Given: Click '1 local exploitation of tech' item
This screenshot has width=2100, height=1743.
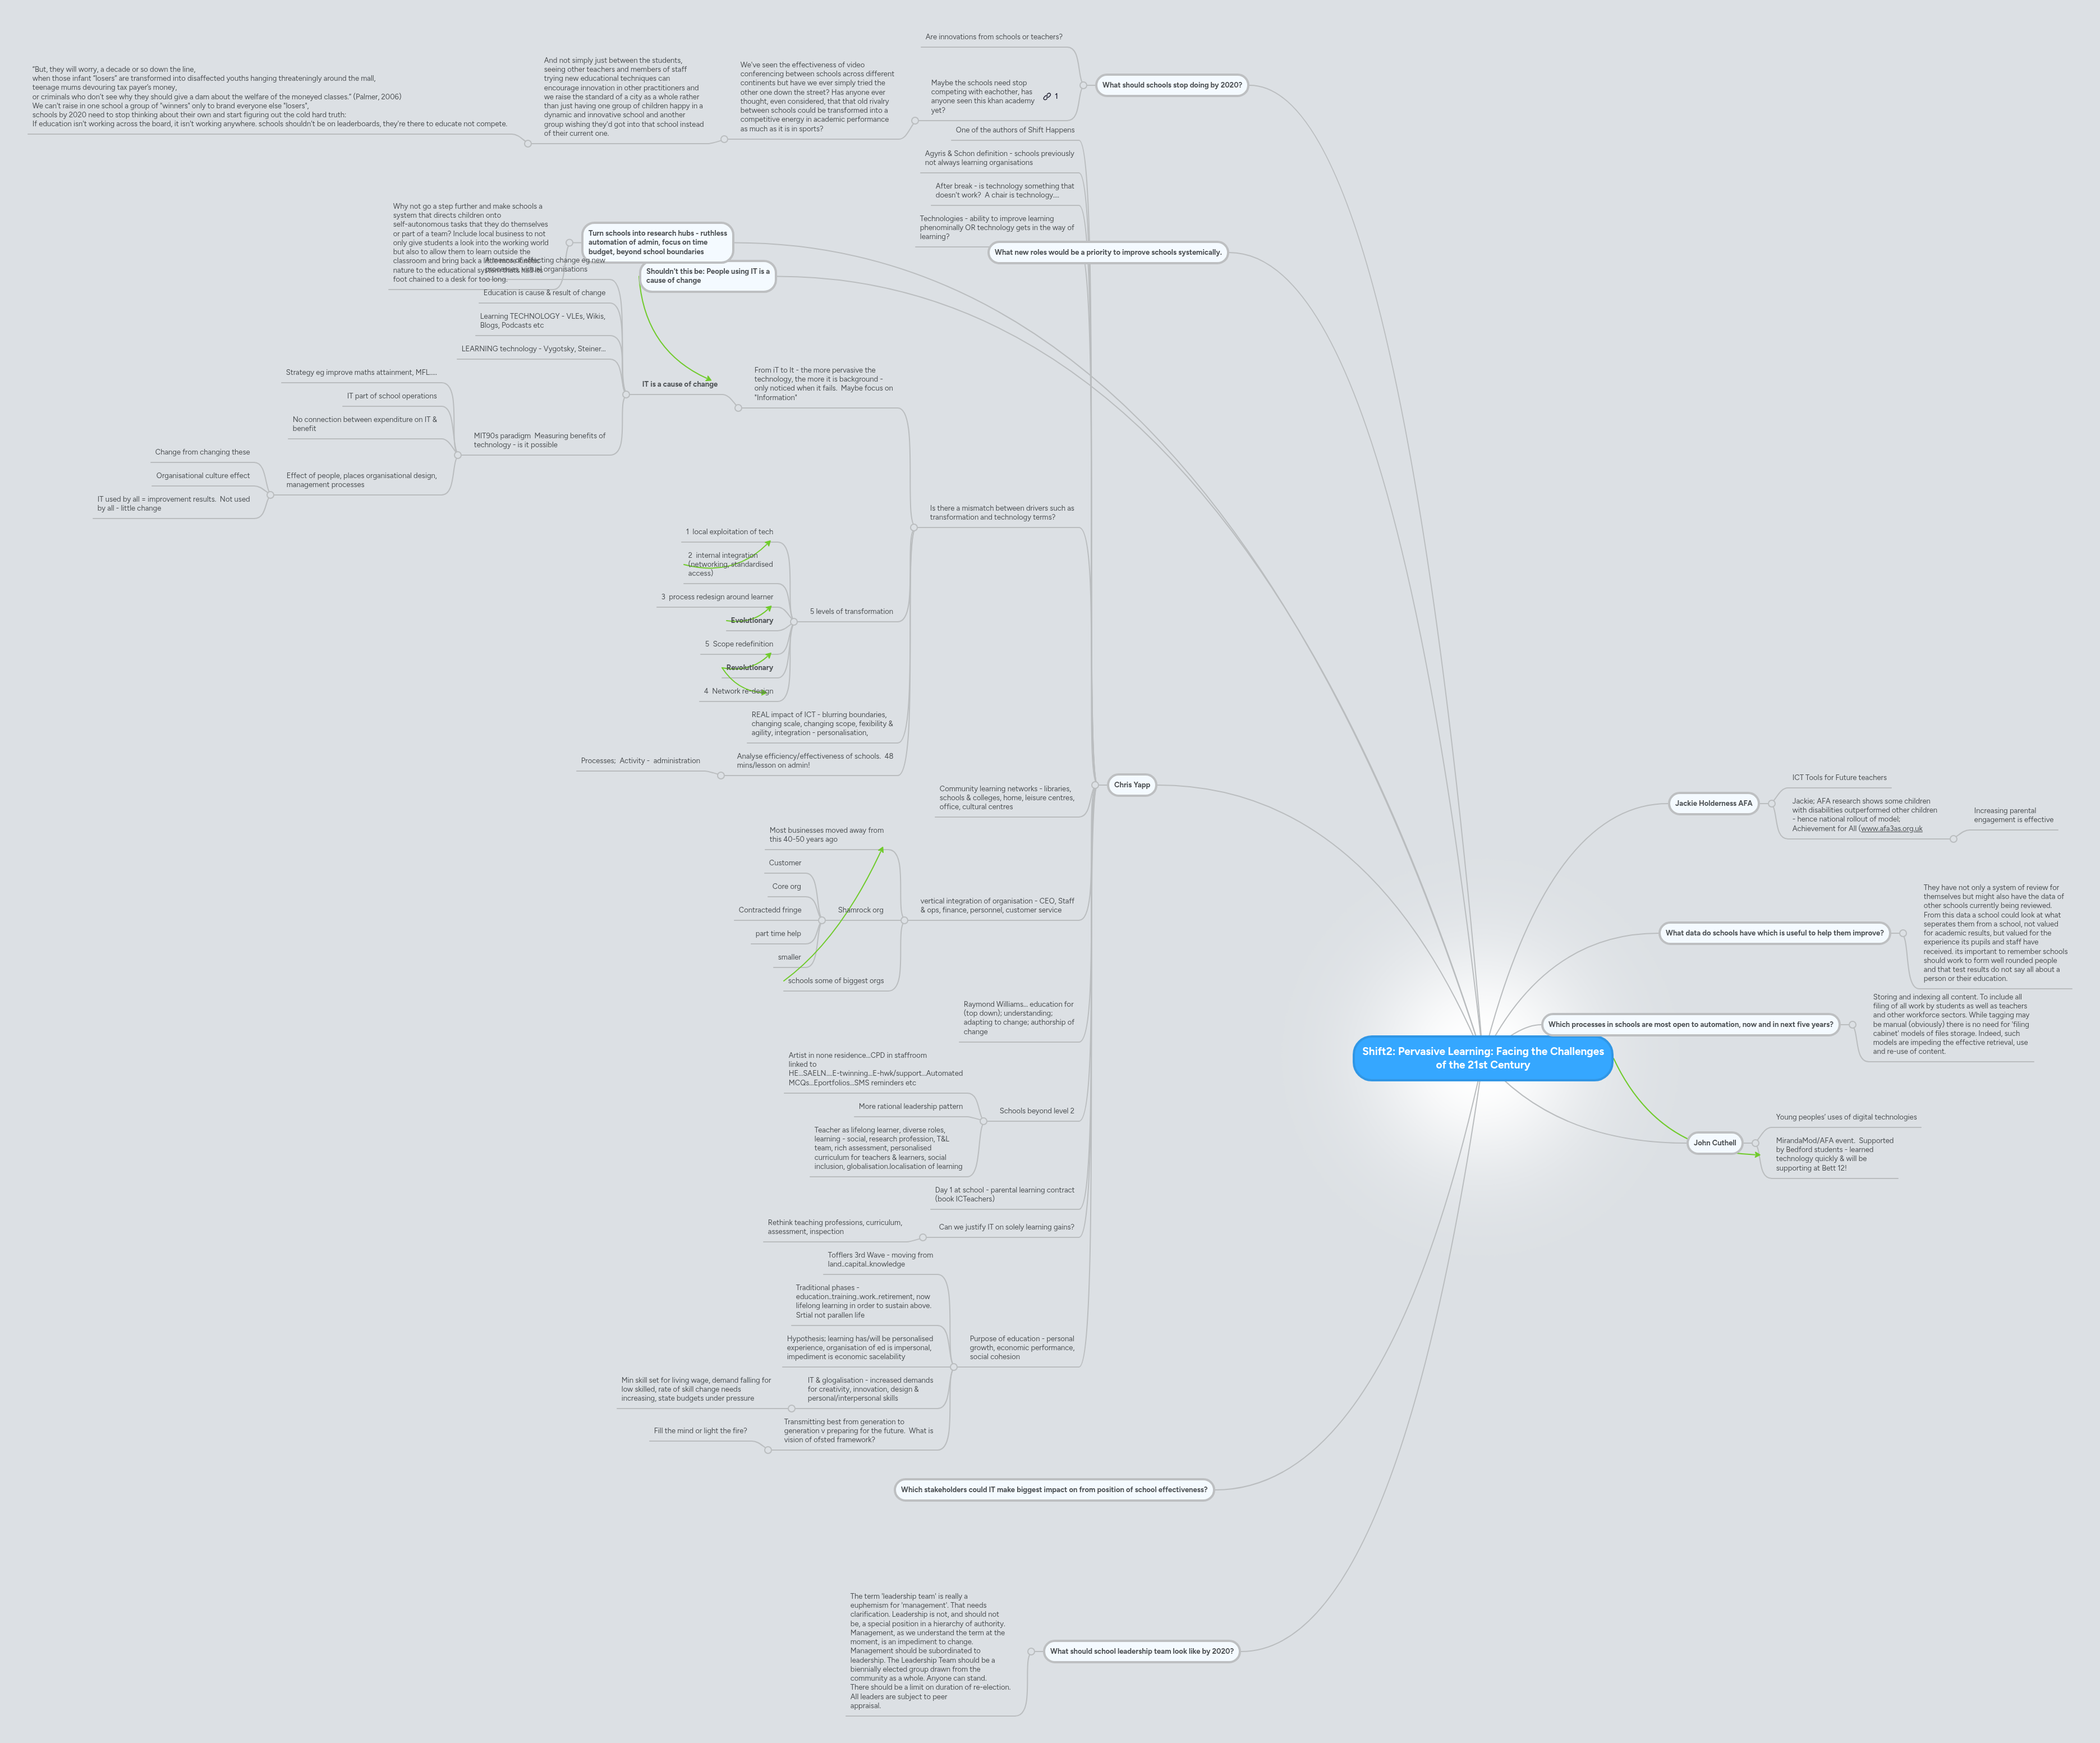Looking at the screenshot, I should [x=729, y=532].
